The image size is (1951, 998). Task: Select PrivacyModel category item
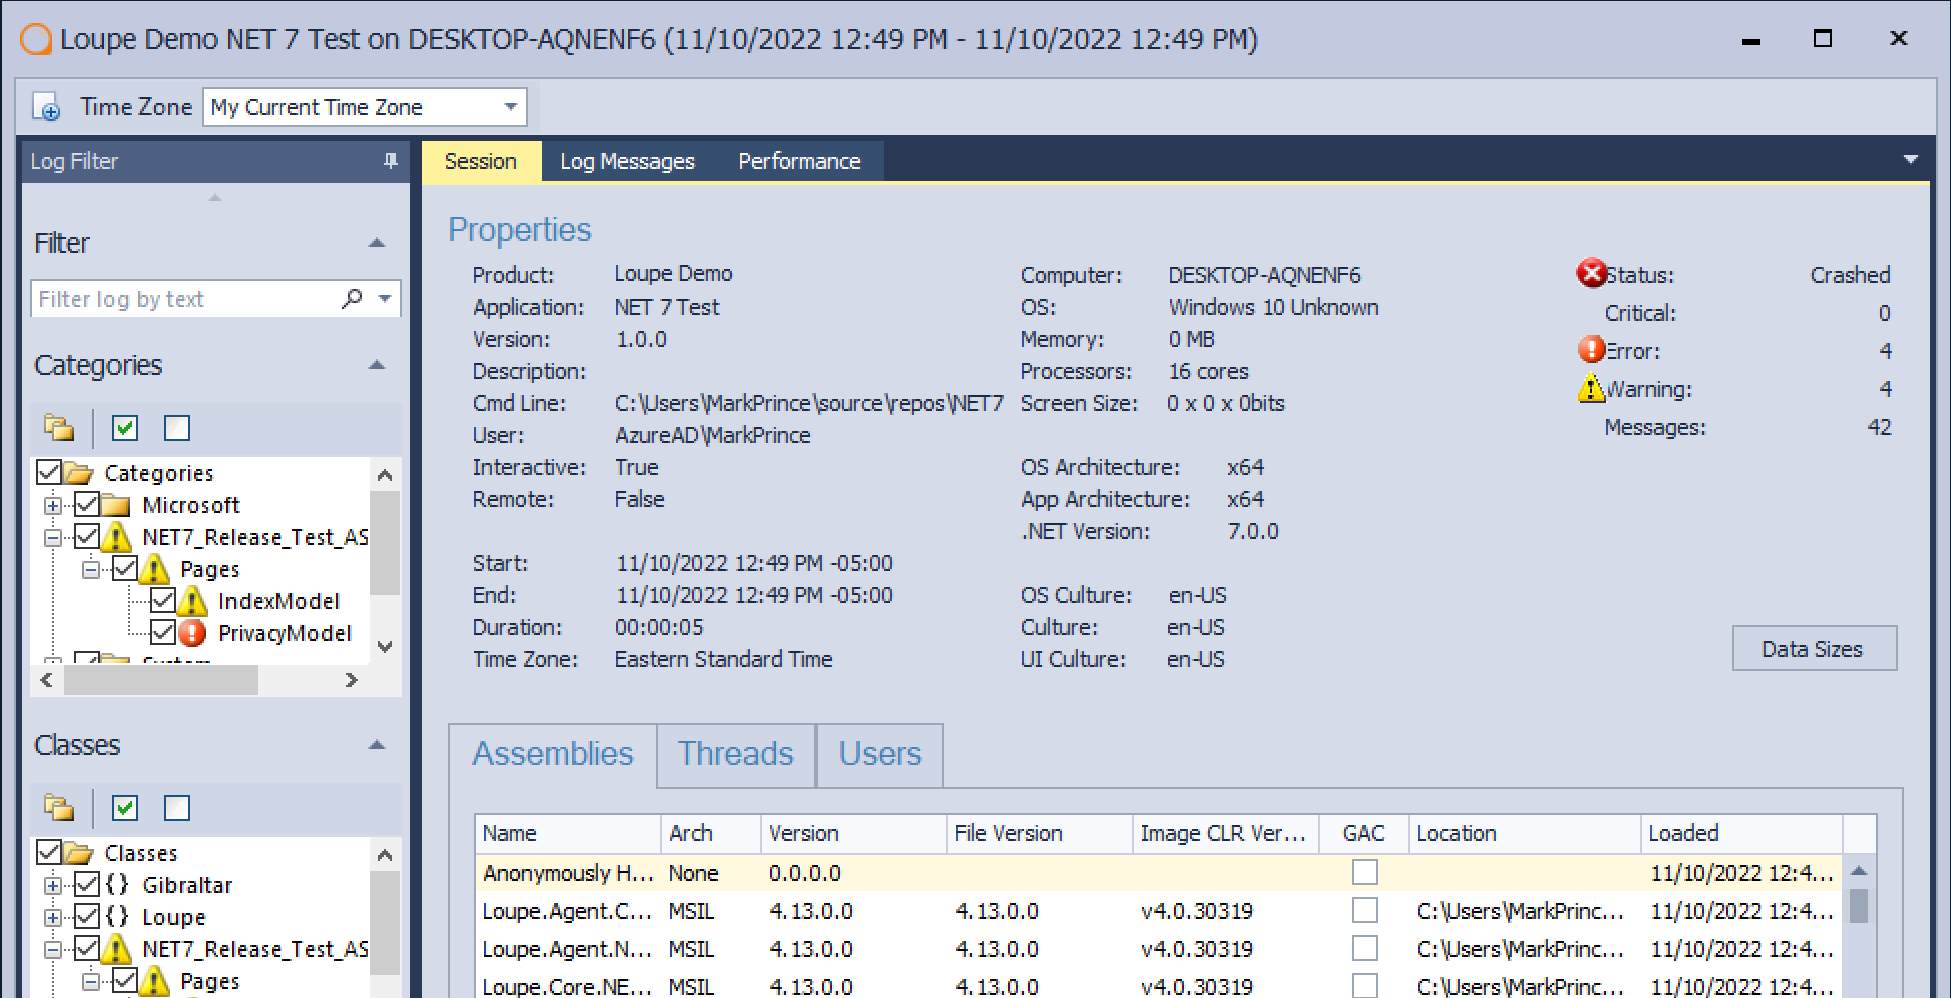tap(285, 633)
